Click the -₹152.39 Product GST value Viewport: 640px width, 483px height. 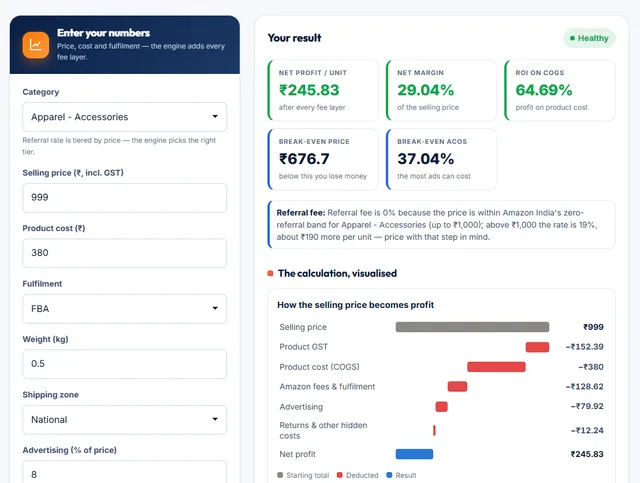(584, 347)
